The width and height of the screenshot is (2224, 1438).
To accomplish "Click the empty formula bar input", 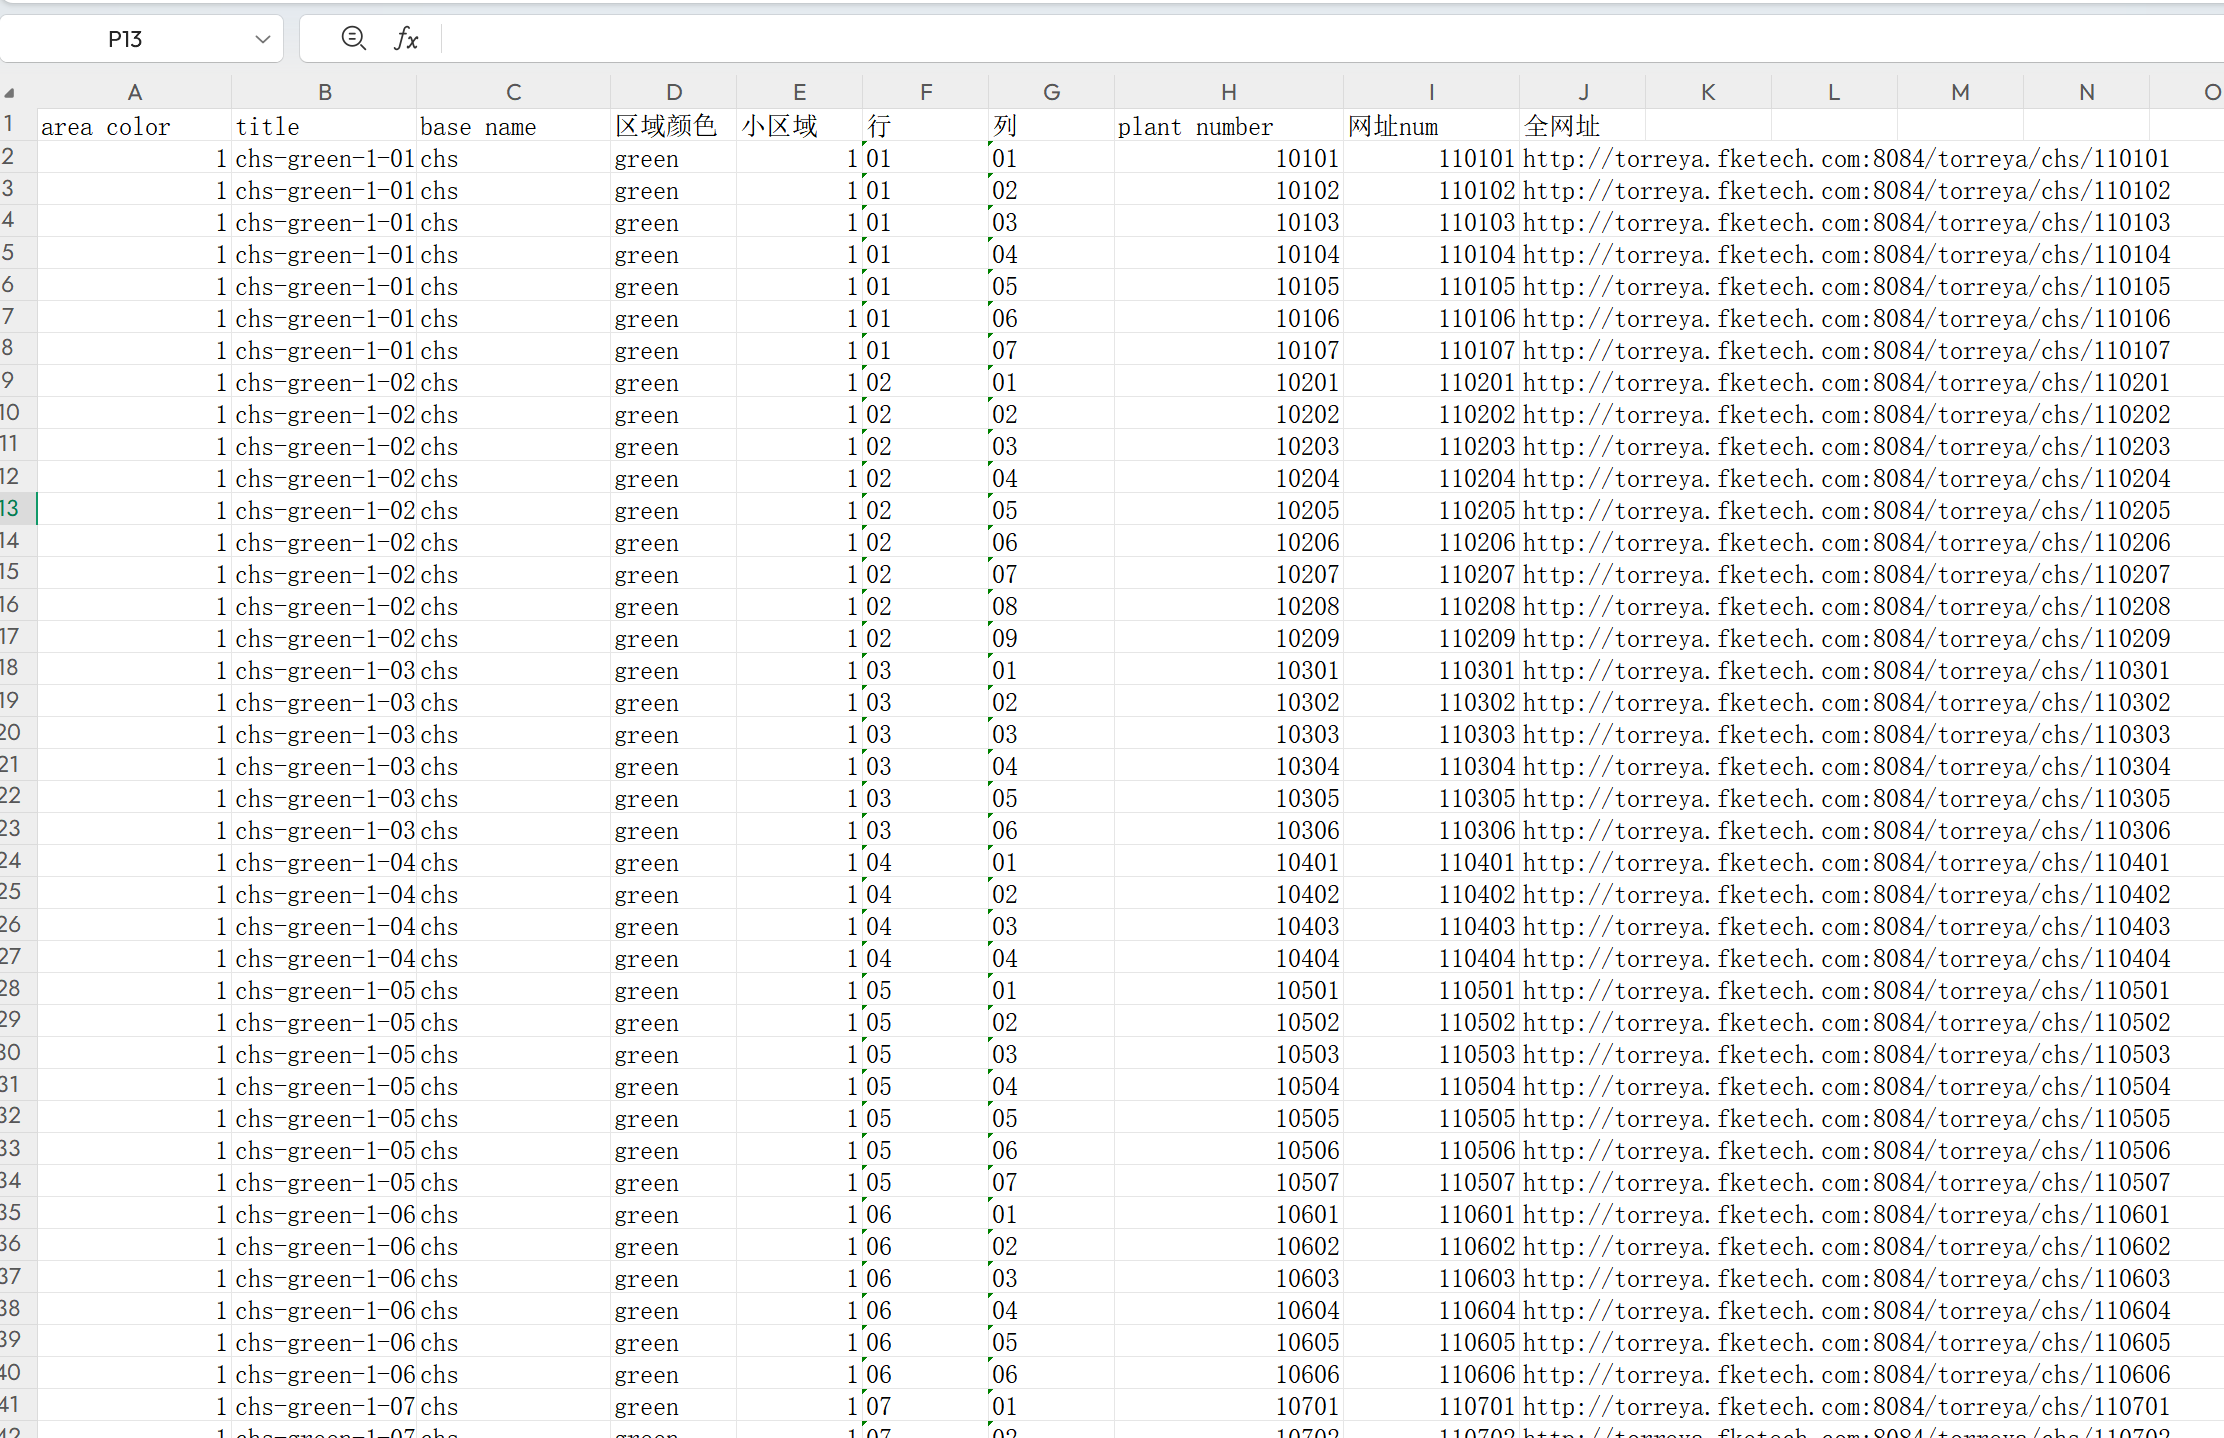I will [1300, 39].
